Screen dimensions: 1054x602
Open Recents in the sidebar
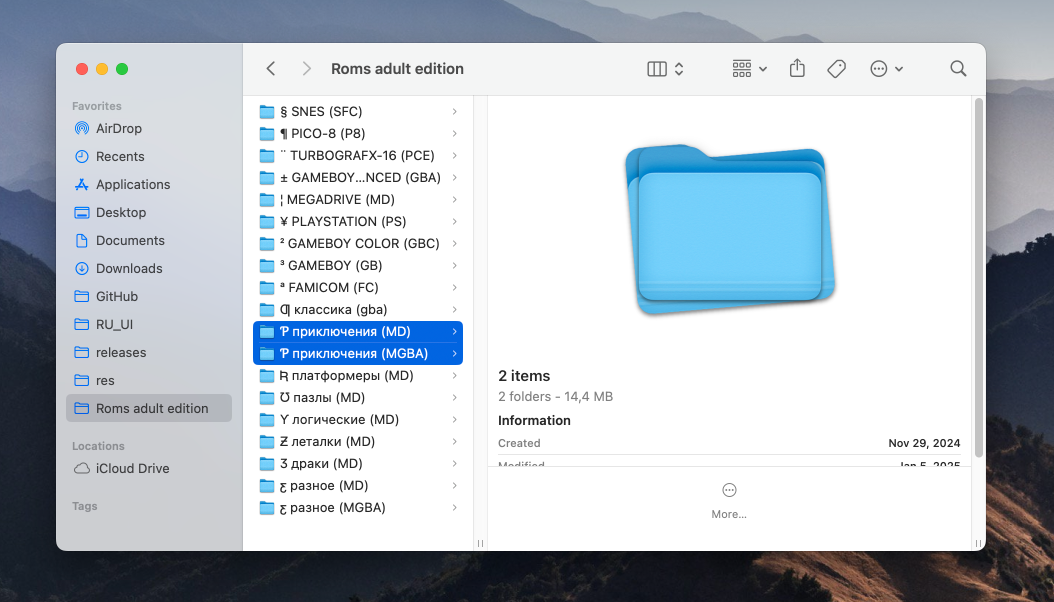point(149,157)
